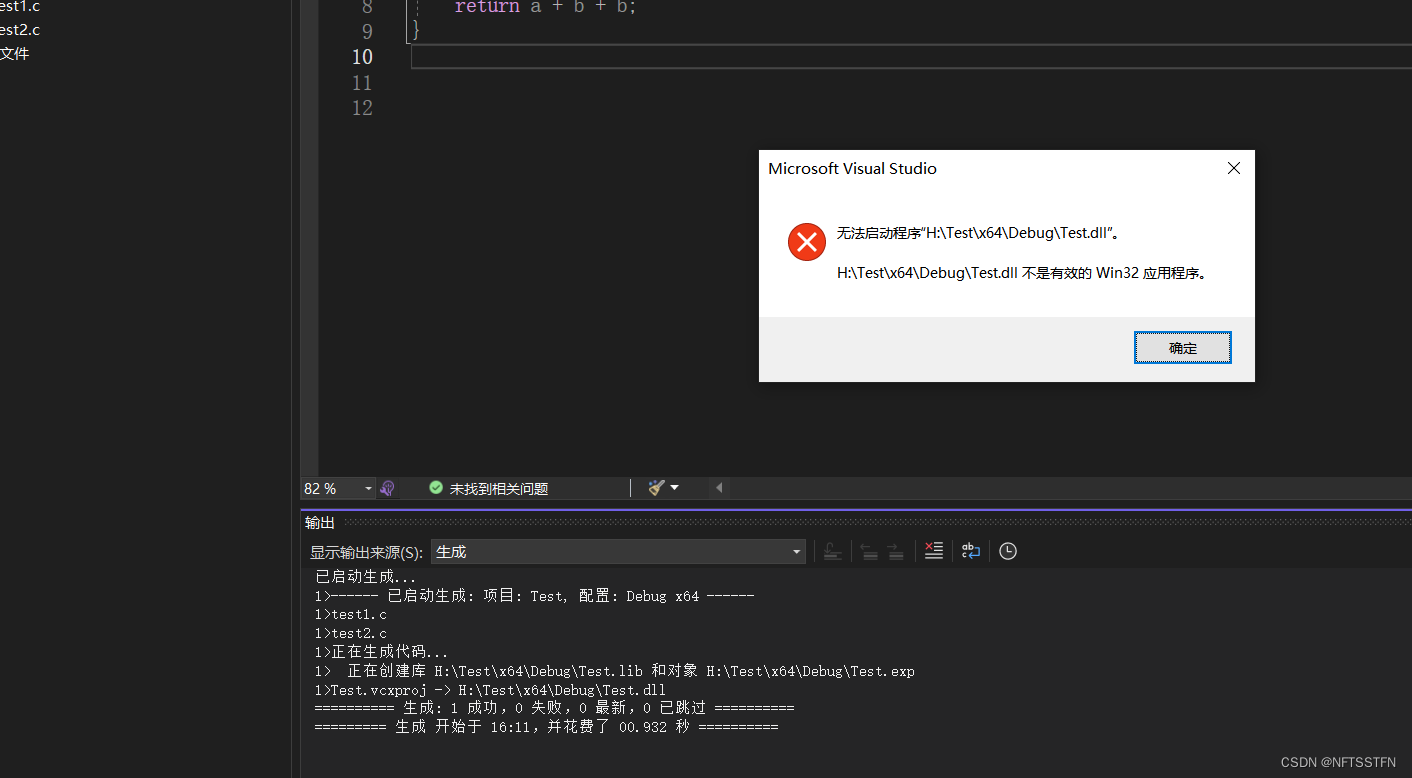Click line number 10 in the editor gutter
Screen dimensions: 1412x778
point(362,57)
